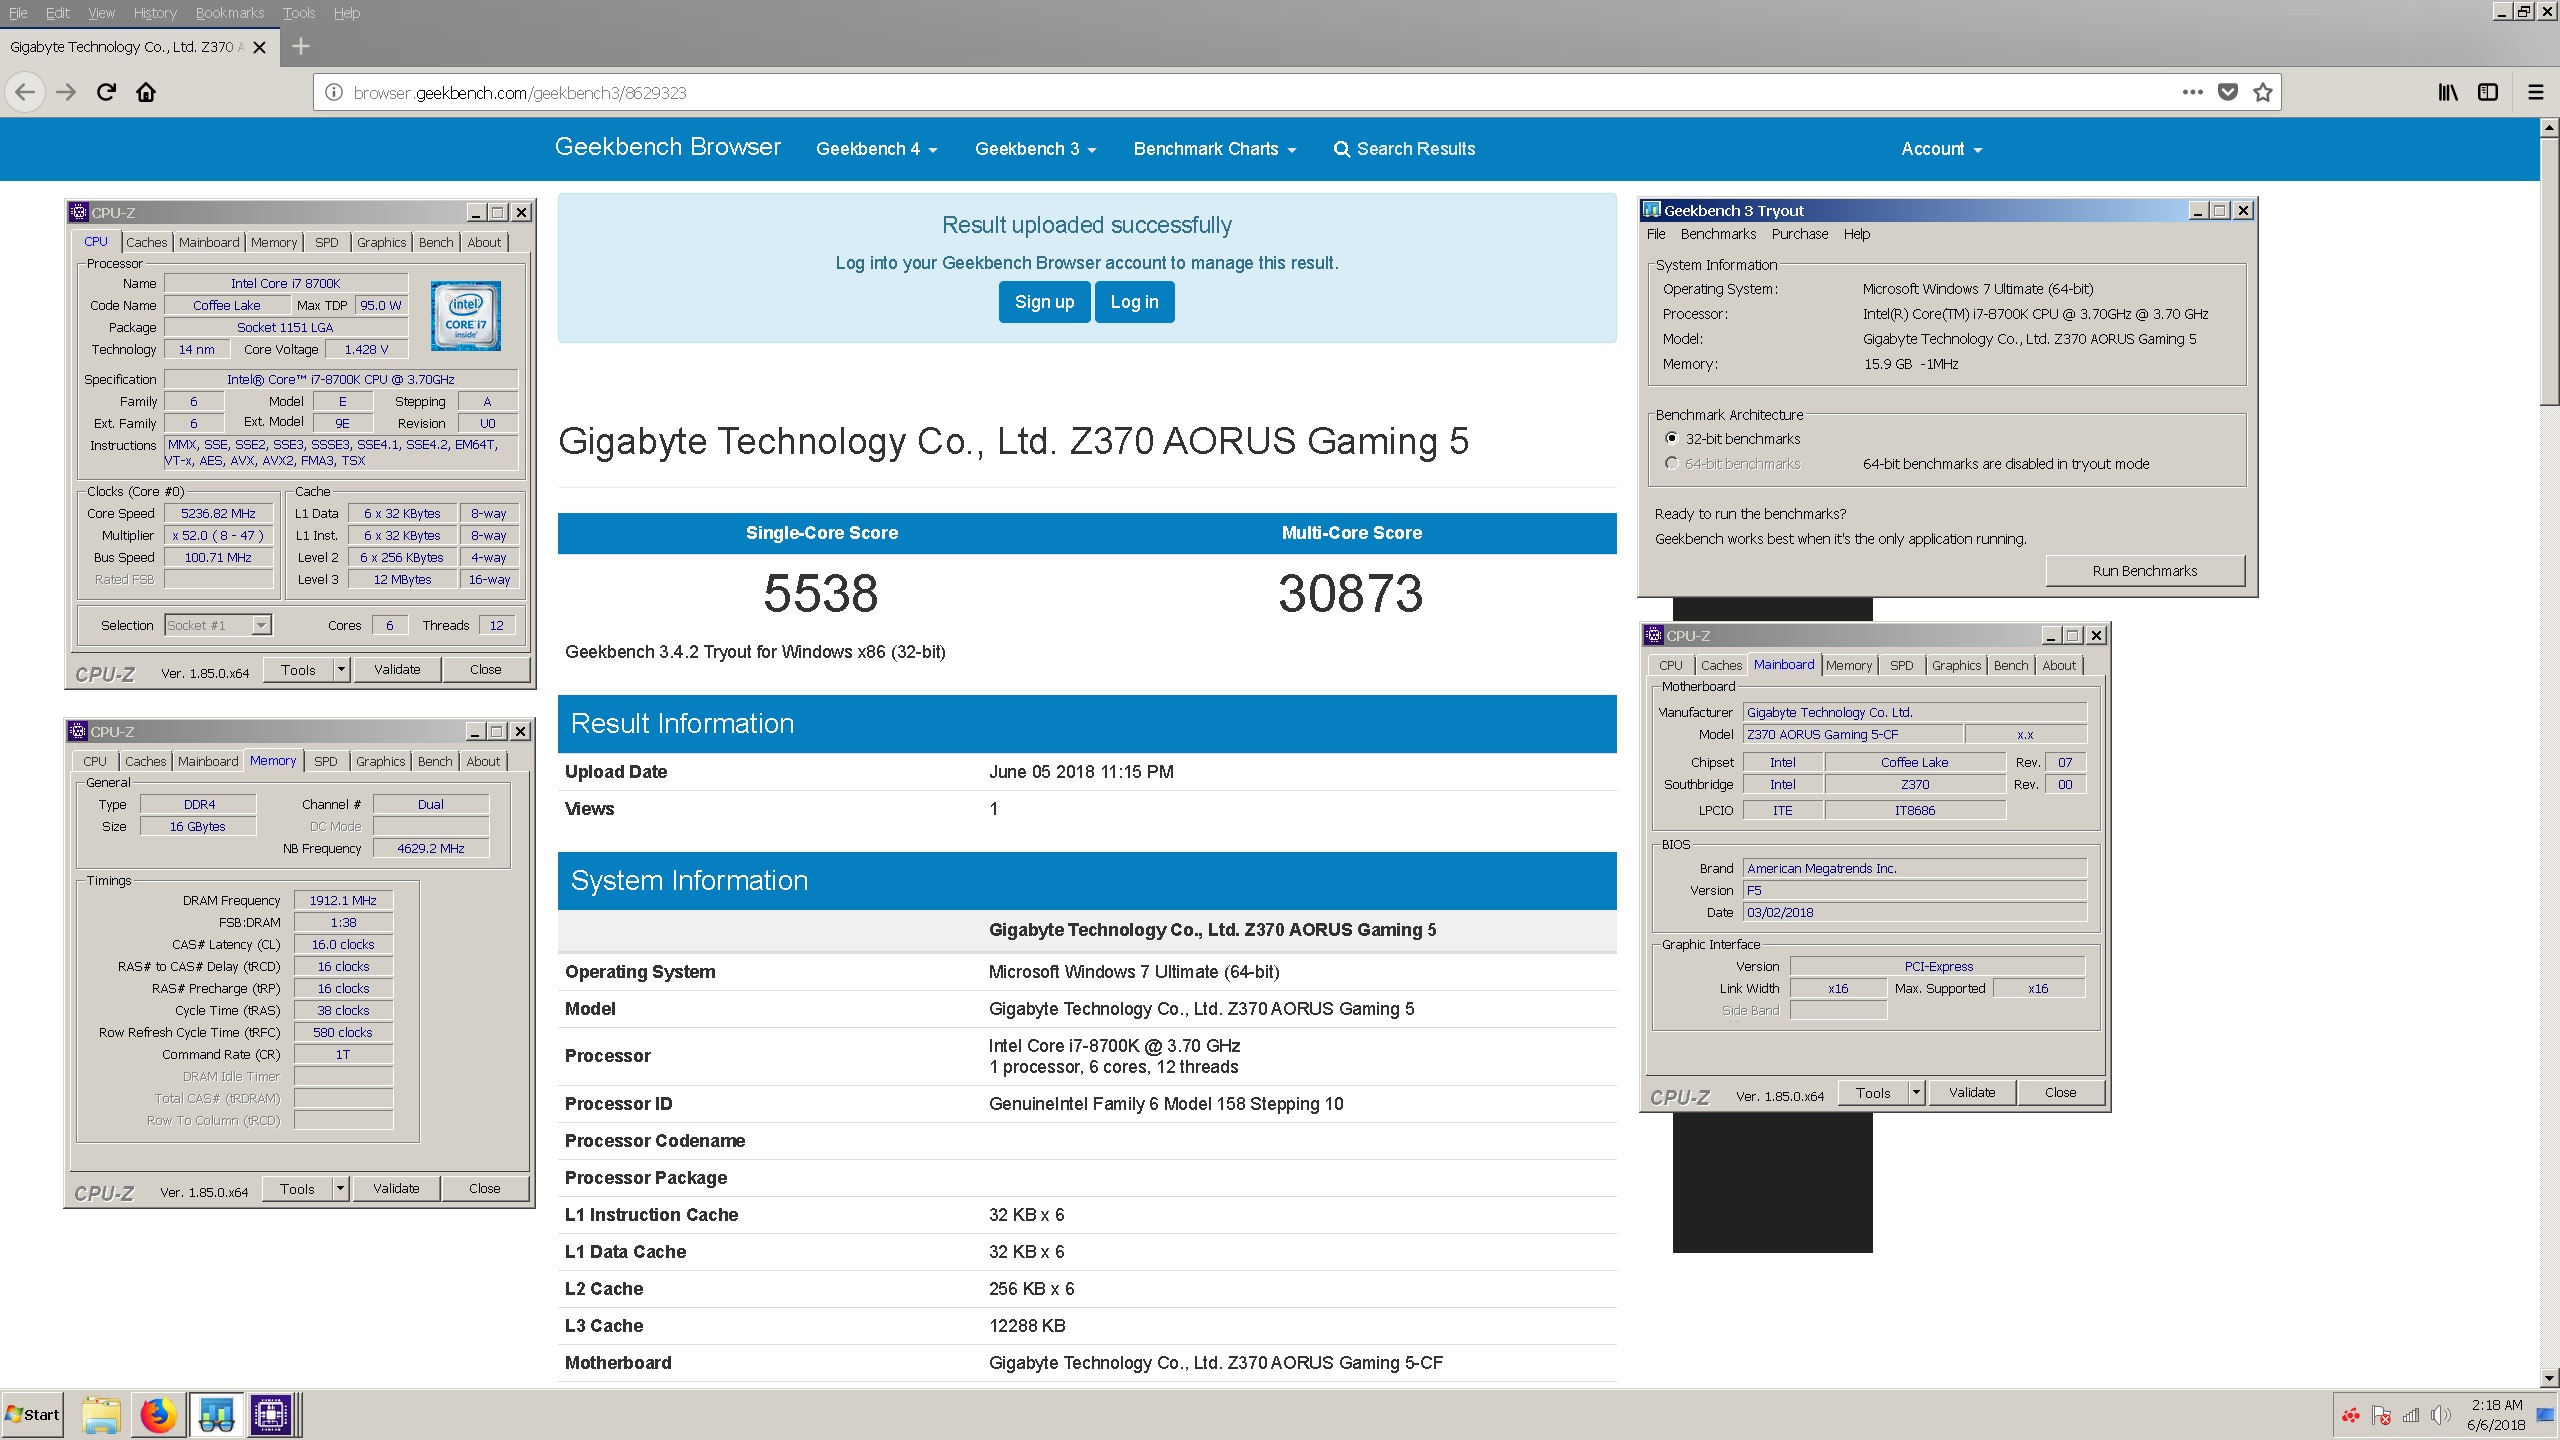
Task: Expand the Geekbench 3 dropdown menu
Action: [x=1035, y=149]
